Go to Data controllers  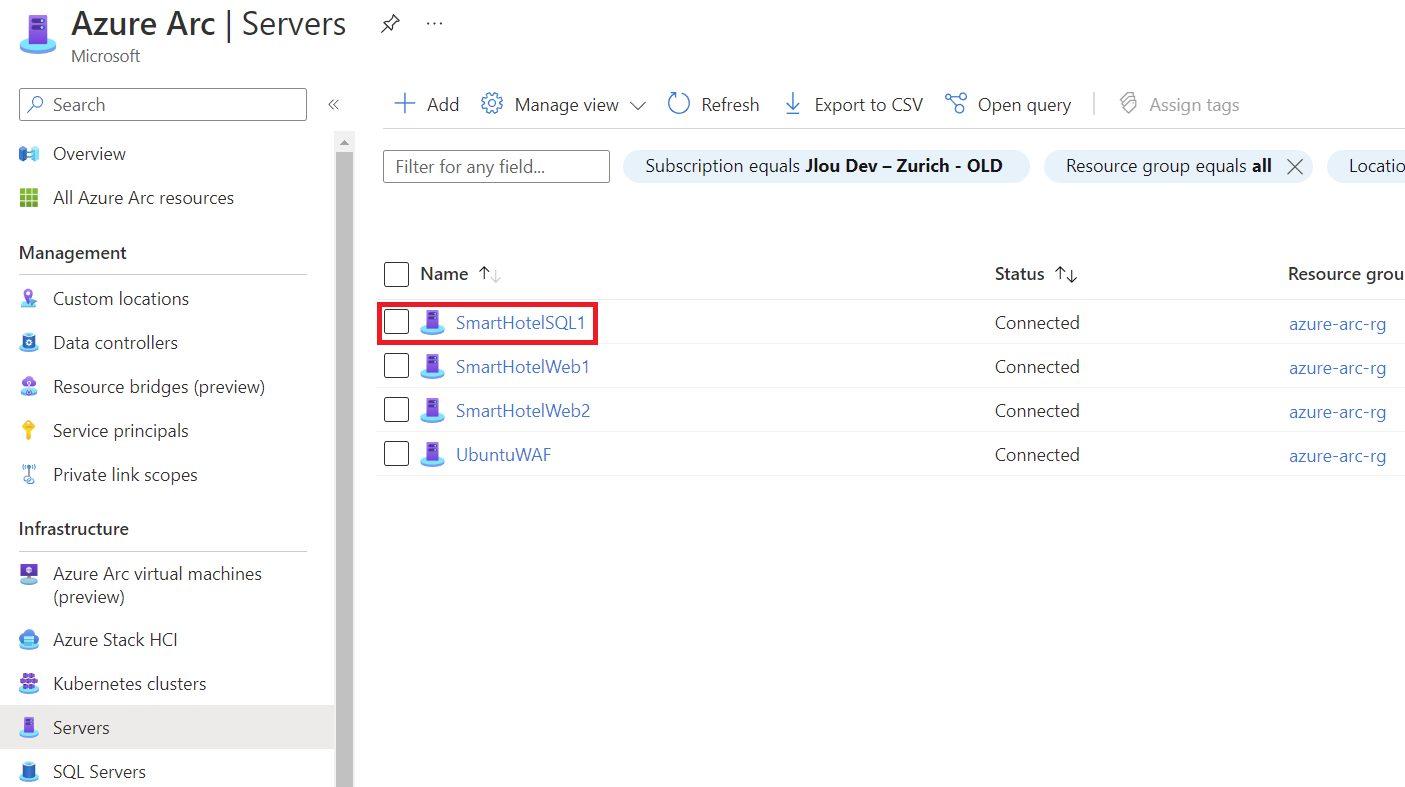[115, 343]
